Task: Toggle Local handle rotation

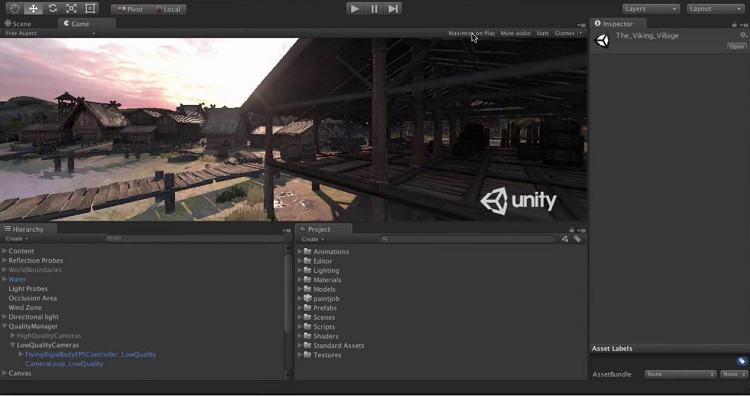Action: pyautogui.click(x=167, y=9)
